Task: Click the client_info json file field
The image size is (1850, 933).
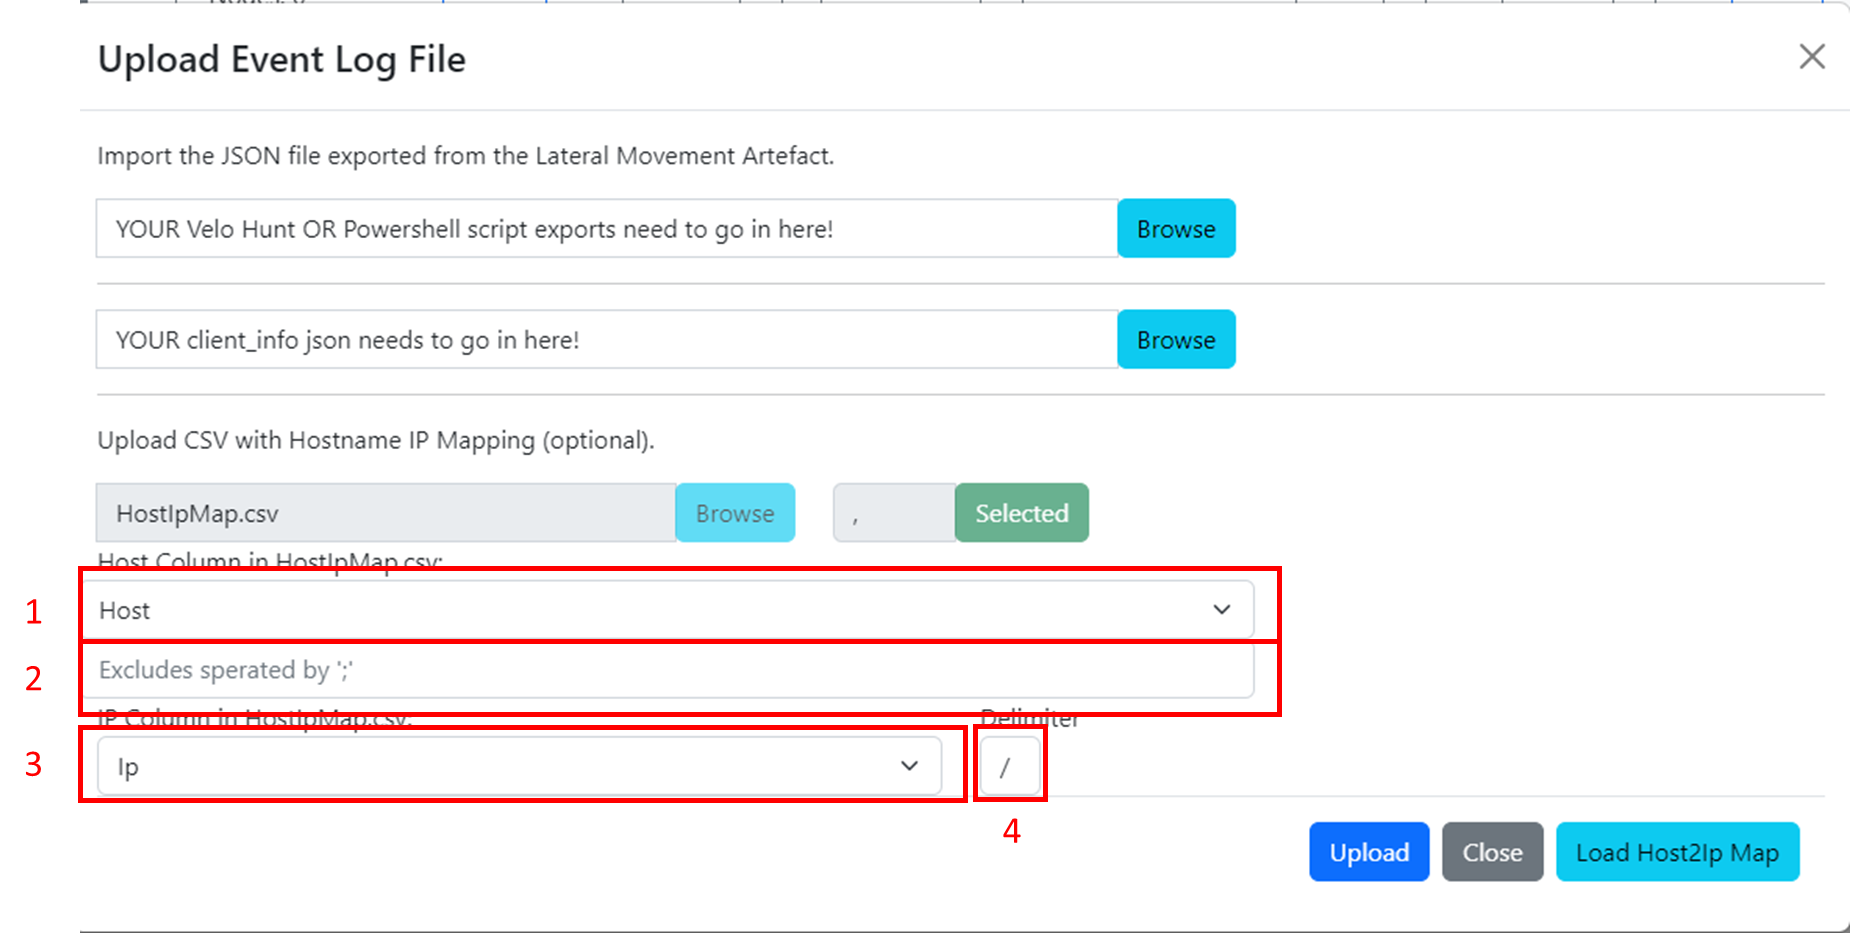Action: pos(606,340)
